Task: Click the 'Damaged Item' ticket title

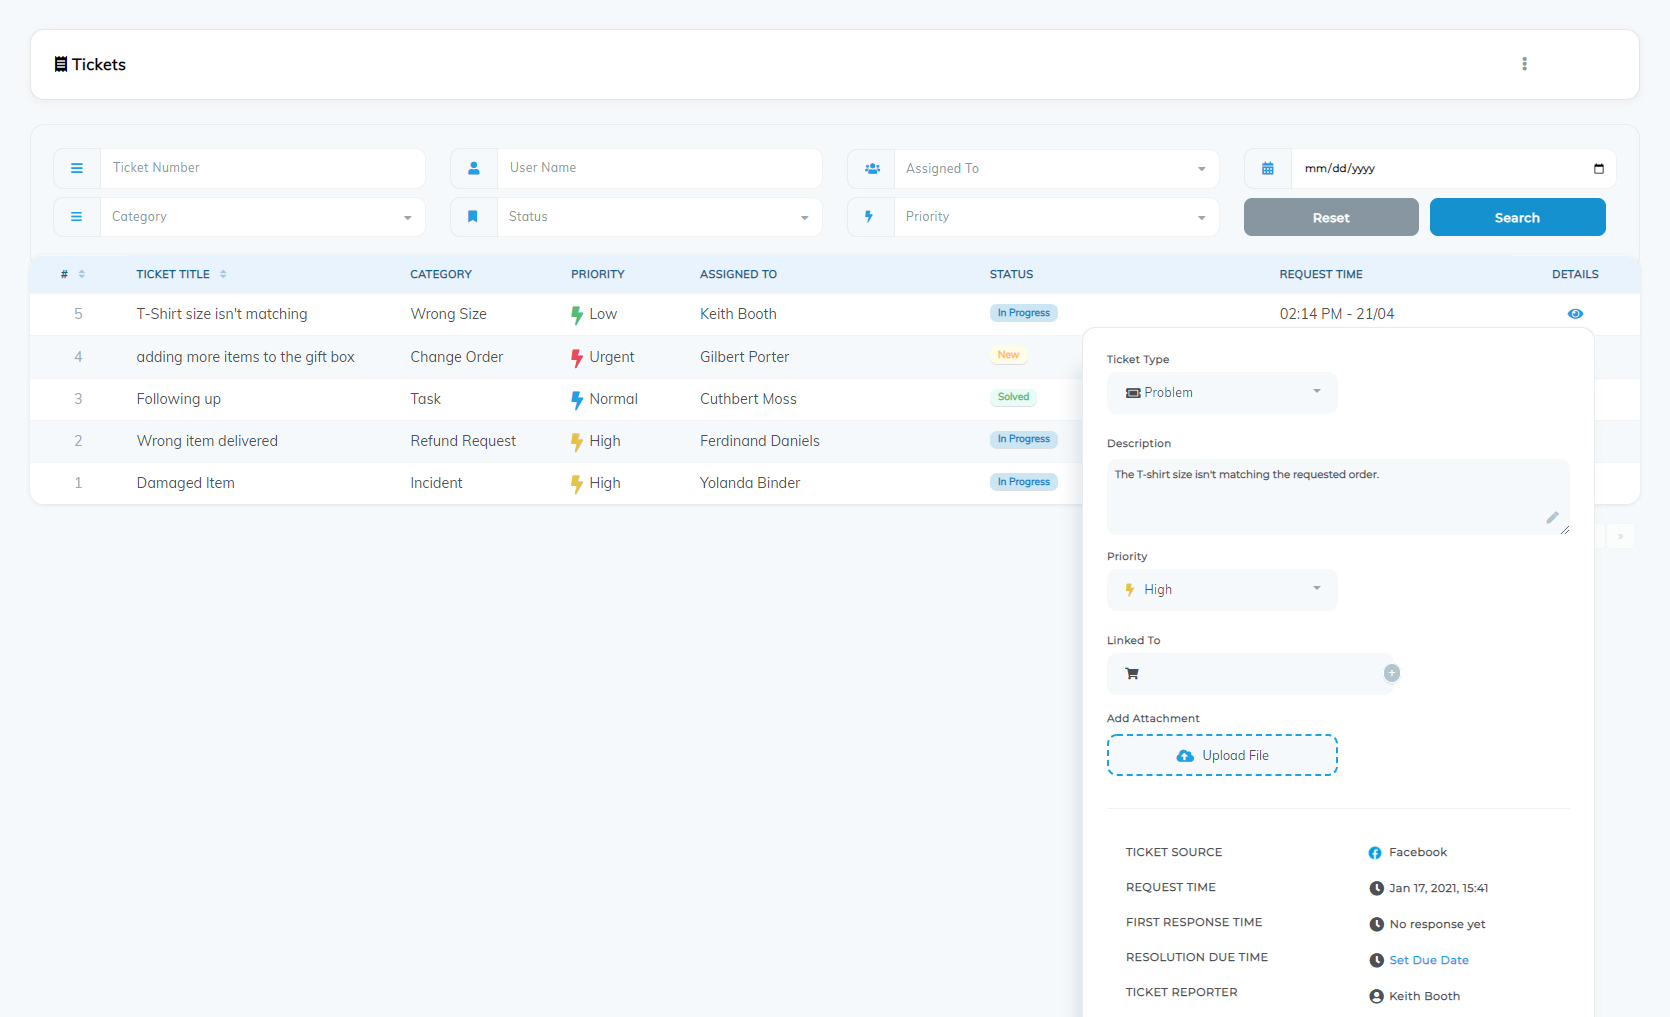Action: [185, 483]
